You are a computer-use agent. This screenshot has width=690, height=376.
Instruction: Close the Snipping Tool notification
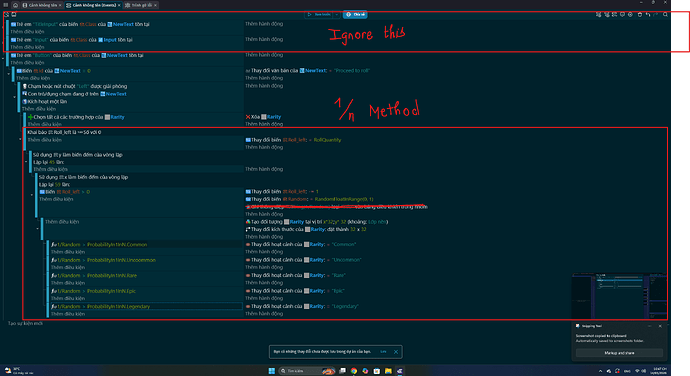pos(660,326)
